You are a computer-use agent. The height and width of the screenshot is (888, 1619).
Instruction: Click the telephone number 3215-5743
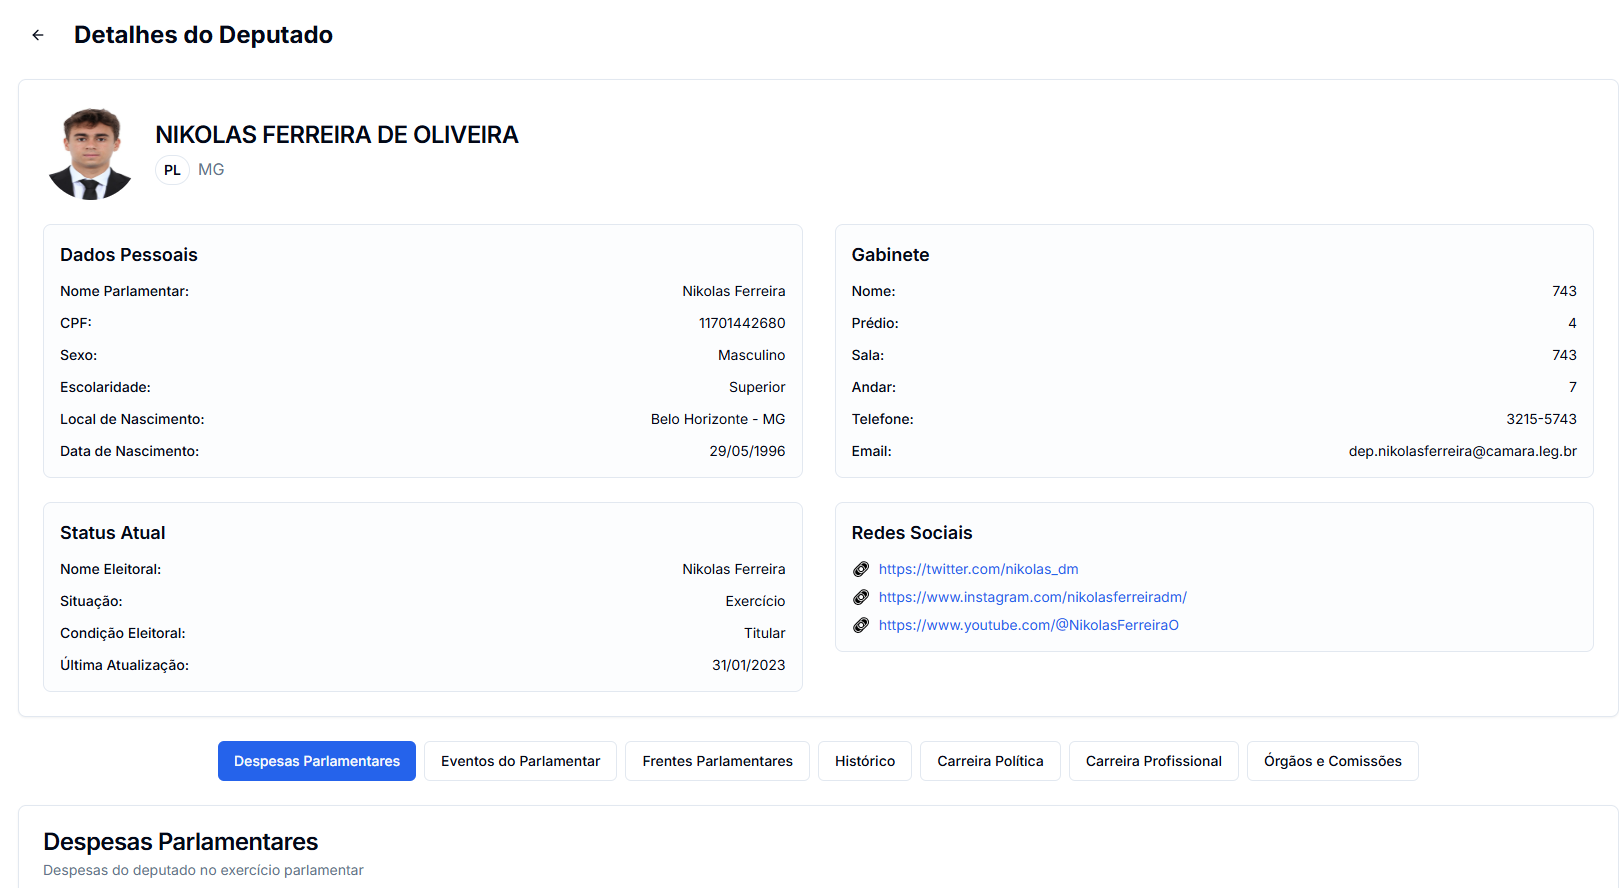click(x=1541, y=419)
